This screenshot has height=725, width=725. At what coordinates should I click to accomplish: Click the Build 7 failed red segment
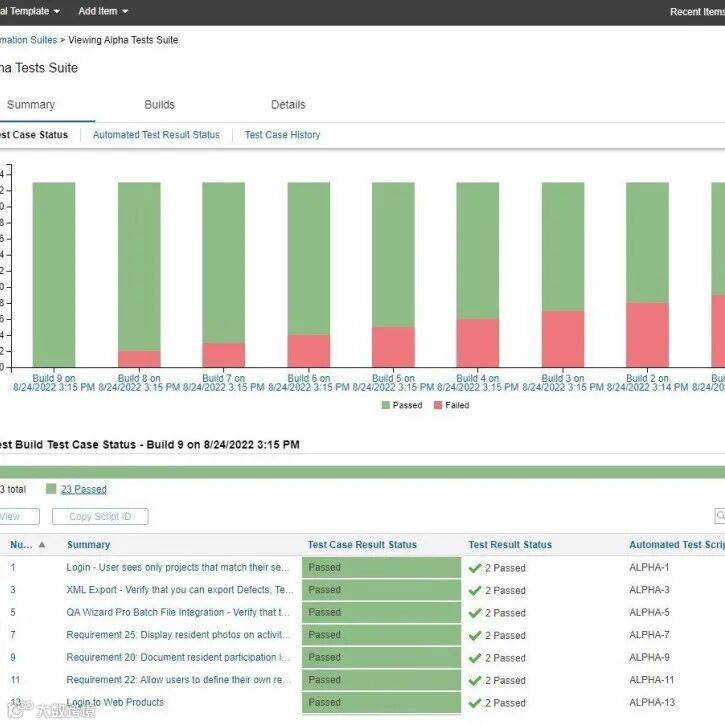point(224,355)
